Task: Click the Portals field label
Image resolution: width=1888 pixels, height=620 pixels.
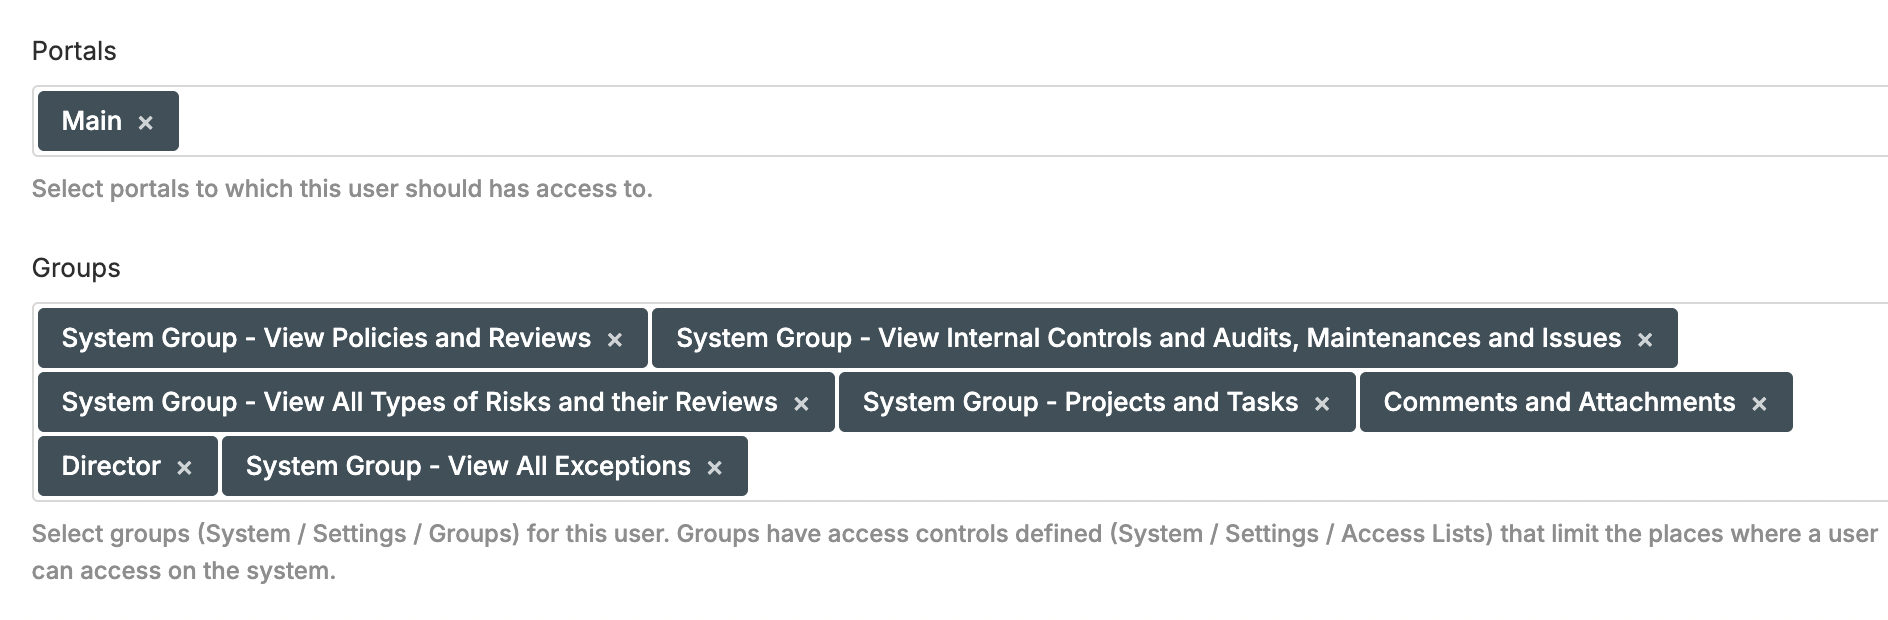Action: [74, 51]
